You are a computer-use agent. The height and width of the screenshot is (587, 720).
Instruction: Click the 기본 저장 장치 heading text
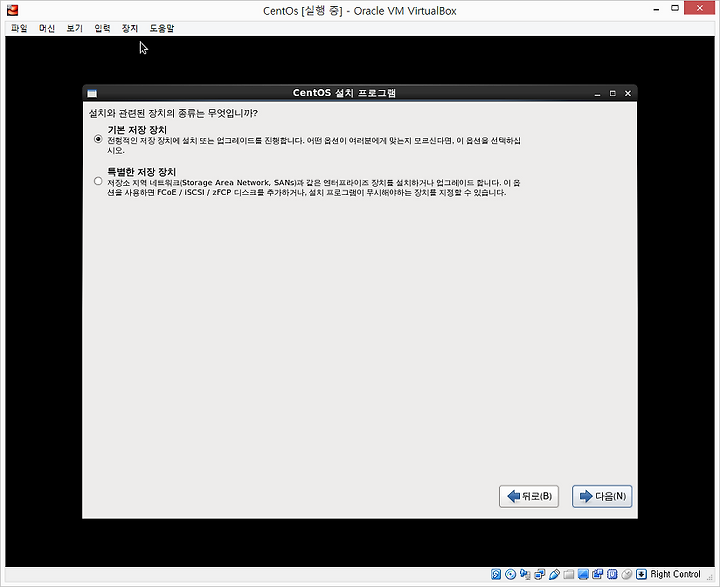(x=137, y=130)
